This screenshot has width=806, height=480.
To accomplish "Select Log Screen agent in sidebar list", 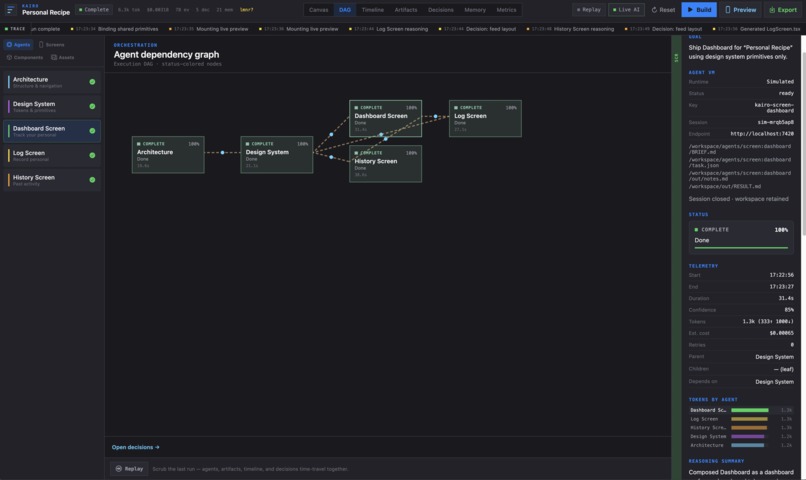I will click(x=52, y=155).
